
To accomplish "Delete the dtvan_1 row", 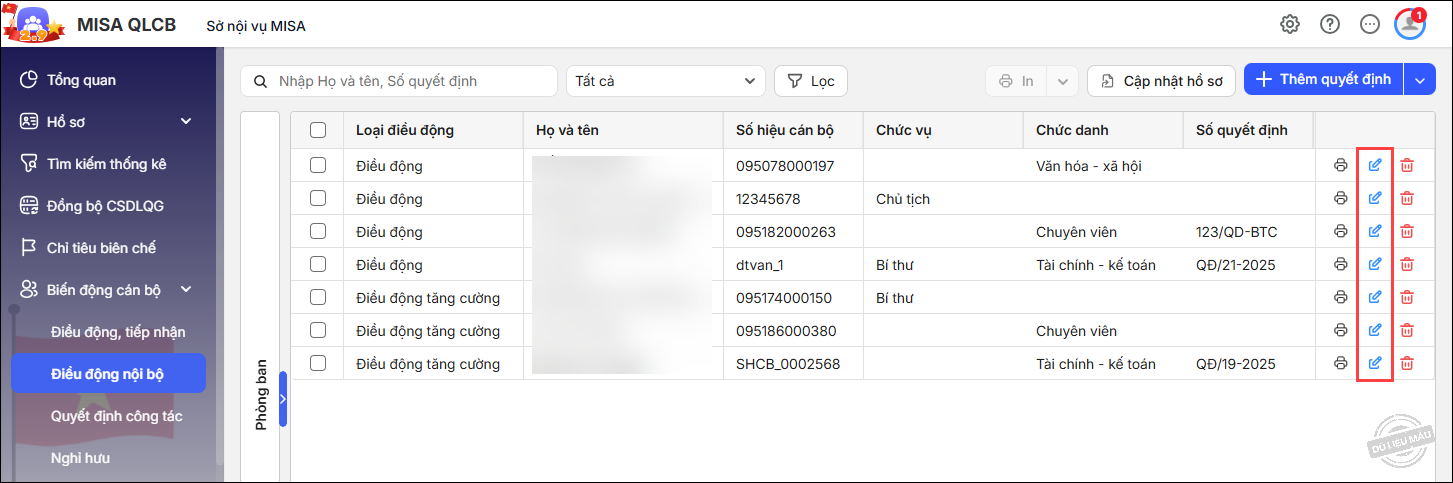I will [1407, 265].
